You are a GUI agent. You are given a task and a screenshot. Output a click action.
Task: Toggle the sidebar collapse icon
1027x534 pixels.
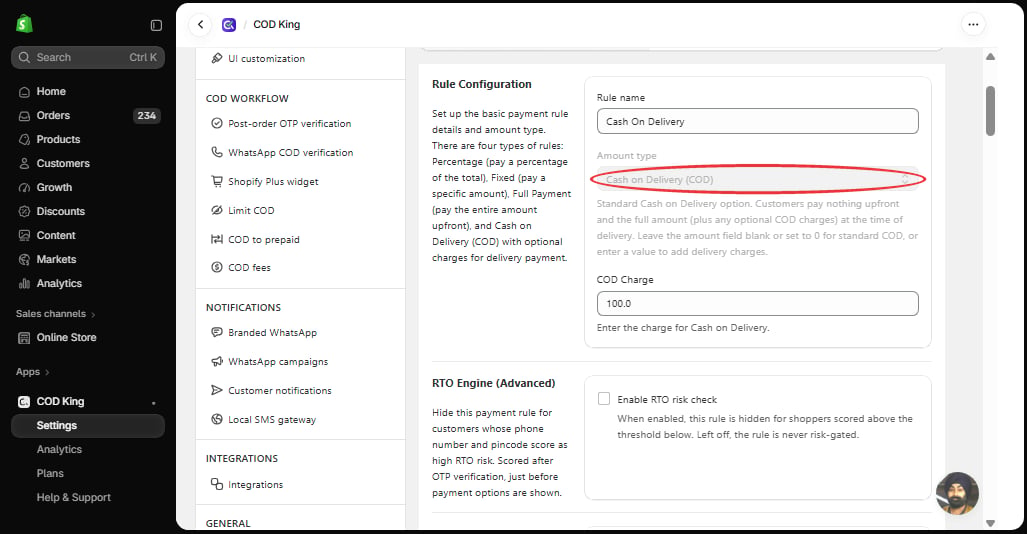click(x=156, y=25)
